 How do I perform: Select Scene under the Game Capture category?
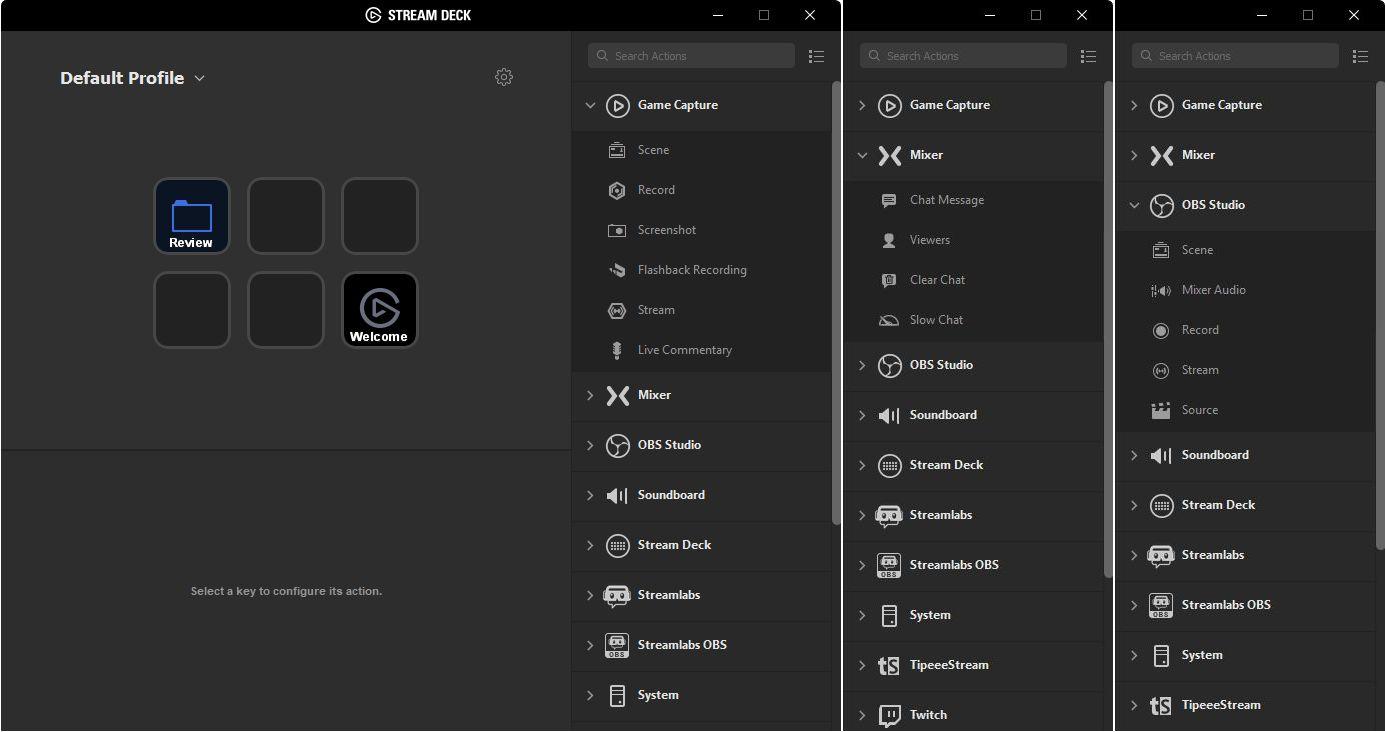(x=653, y=150)
